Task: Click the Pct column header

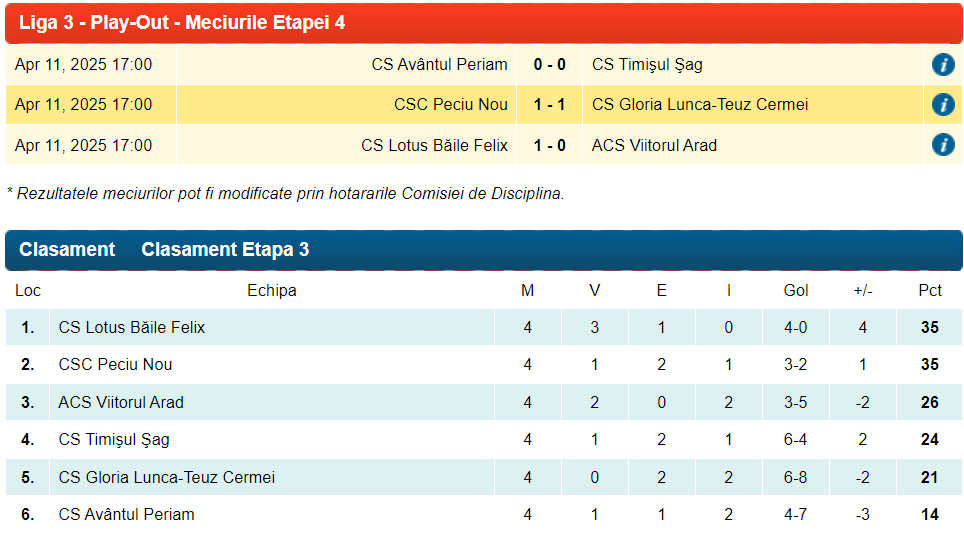Action: pos(930,291)
